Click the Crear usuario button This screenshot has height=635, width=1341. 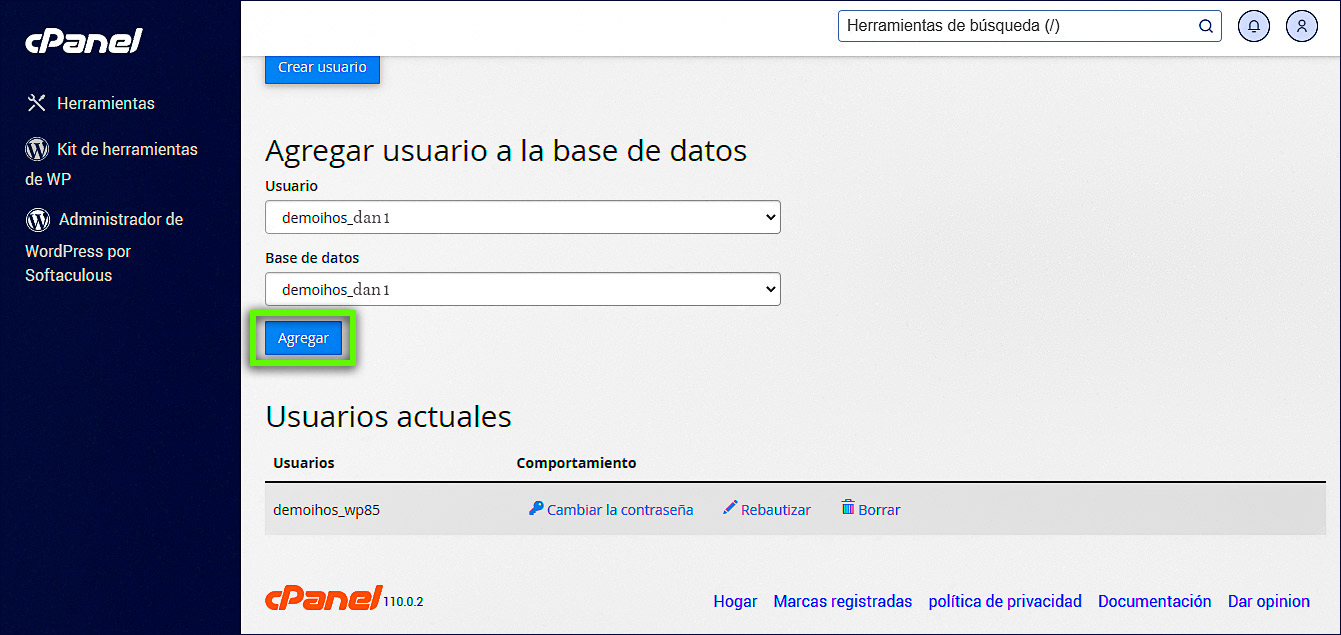pyautogui.click(x=322, y=68)
